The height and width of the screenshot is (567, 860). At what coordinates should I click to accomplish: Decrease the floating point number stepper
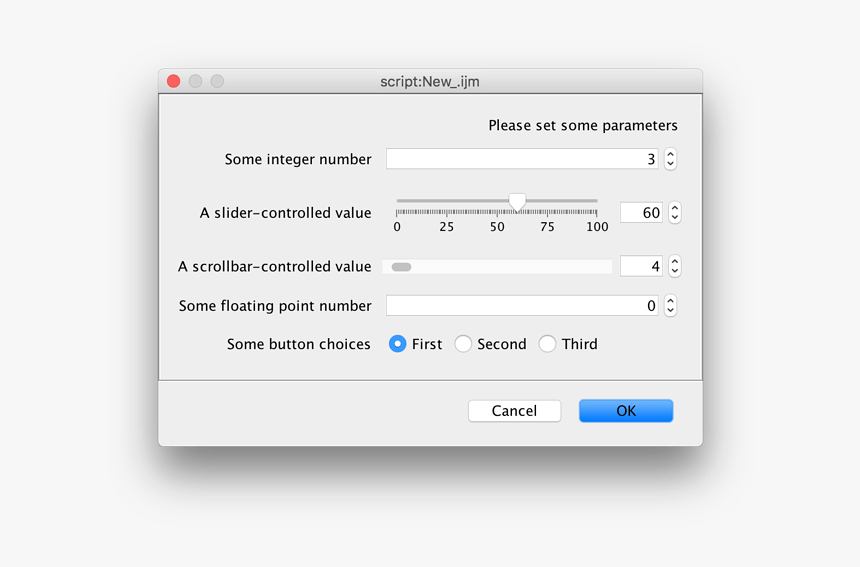click(670, 310)
